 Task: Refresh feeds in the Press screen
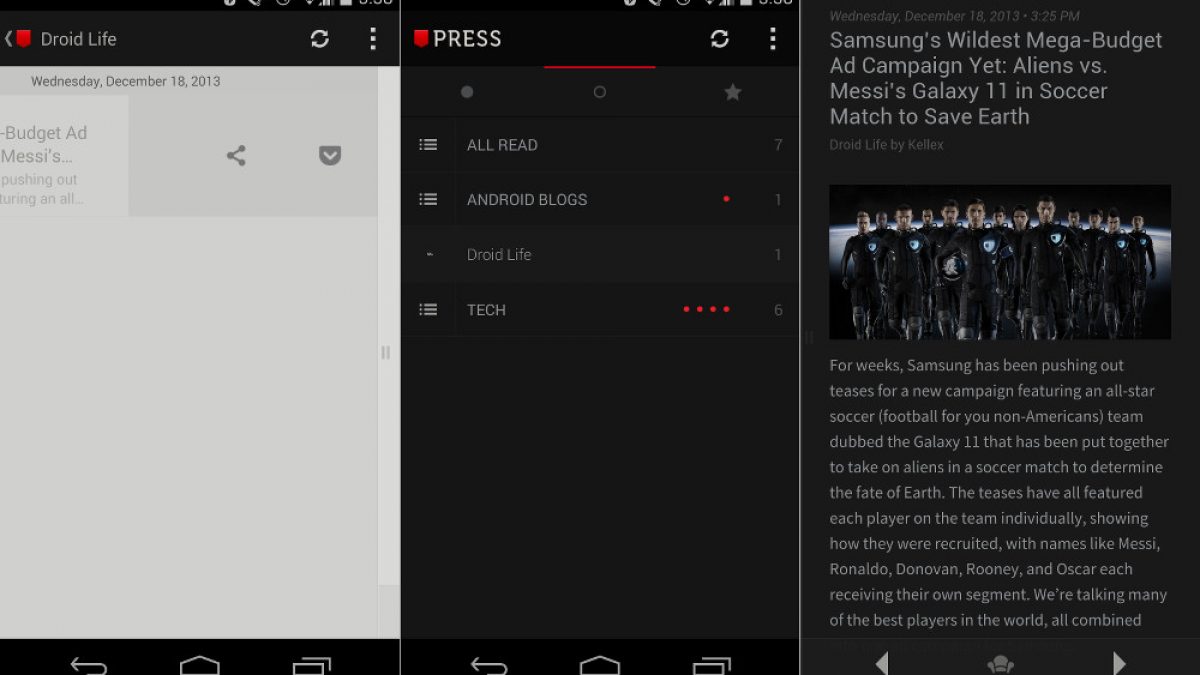[719, 39]
